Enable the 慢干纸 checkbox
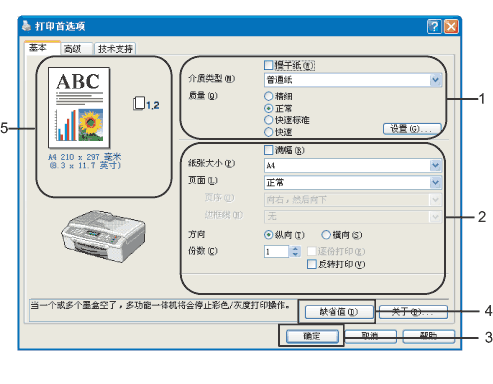 coord(268,65)
